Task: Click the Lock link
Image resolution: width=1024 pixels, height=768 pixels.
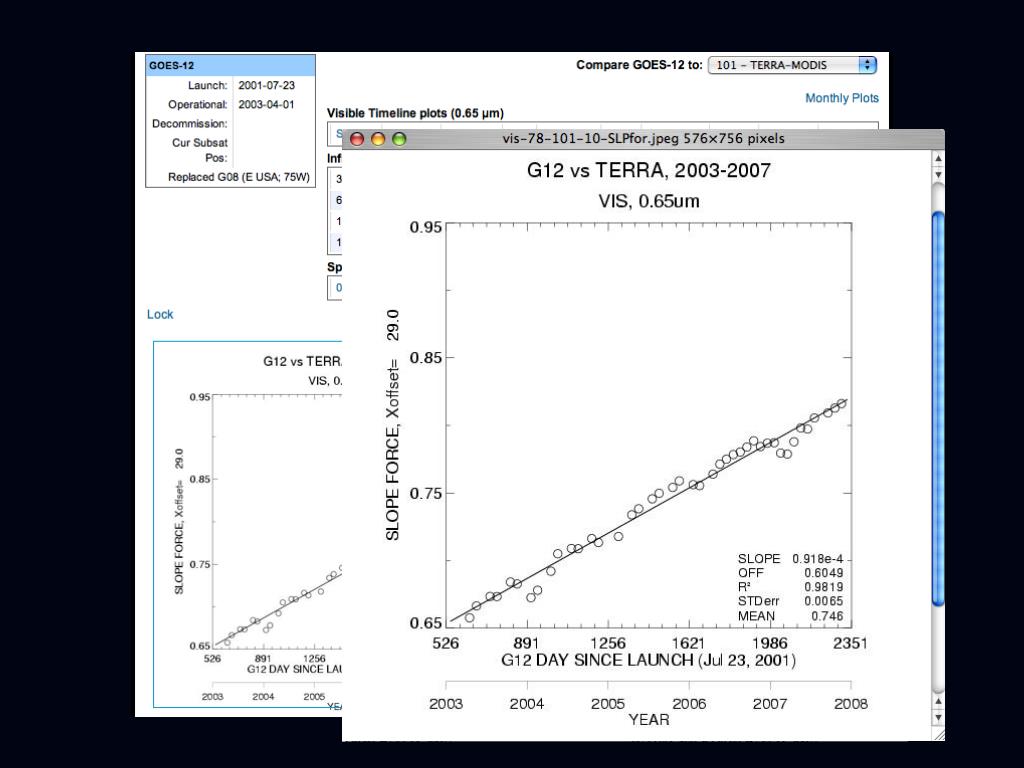Action: point(160,314)
